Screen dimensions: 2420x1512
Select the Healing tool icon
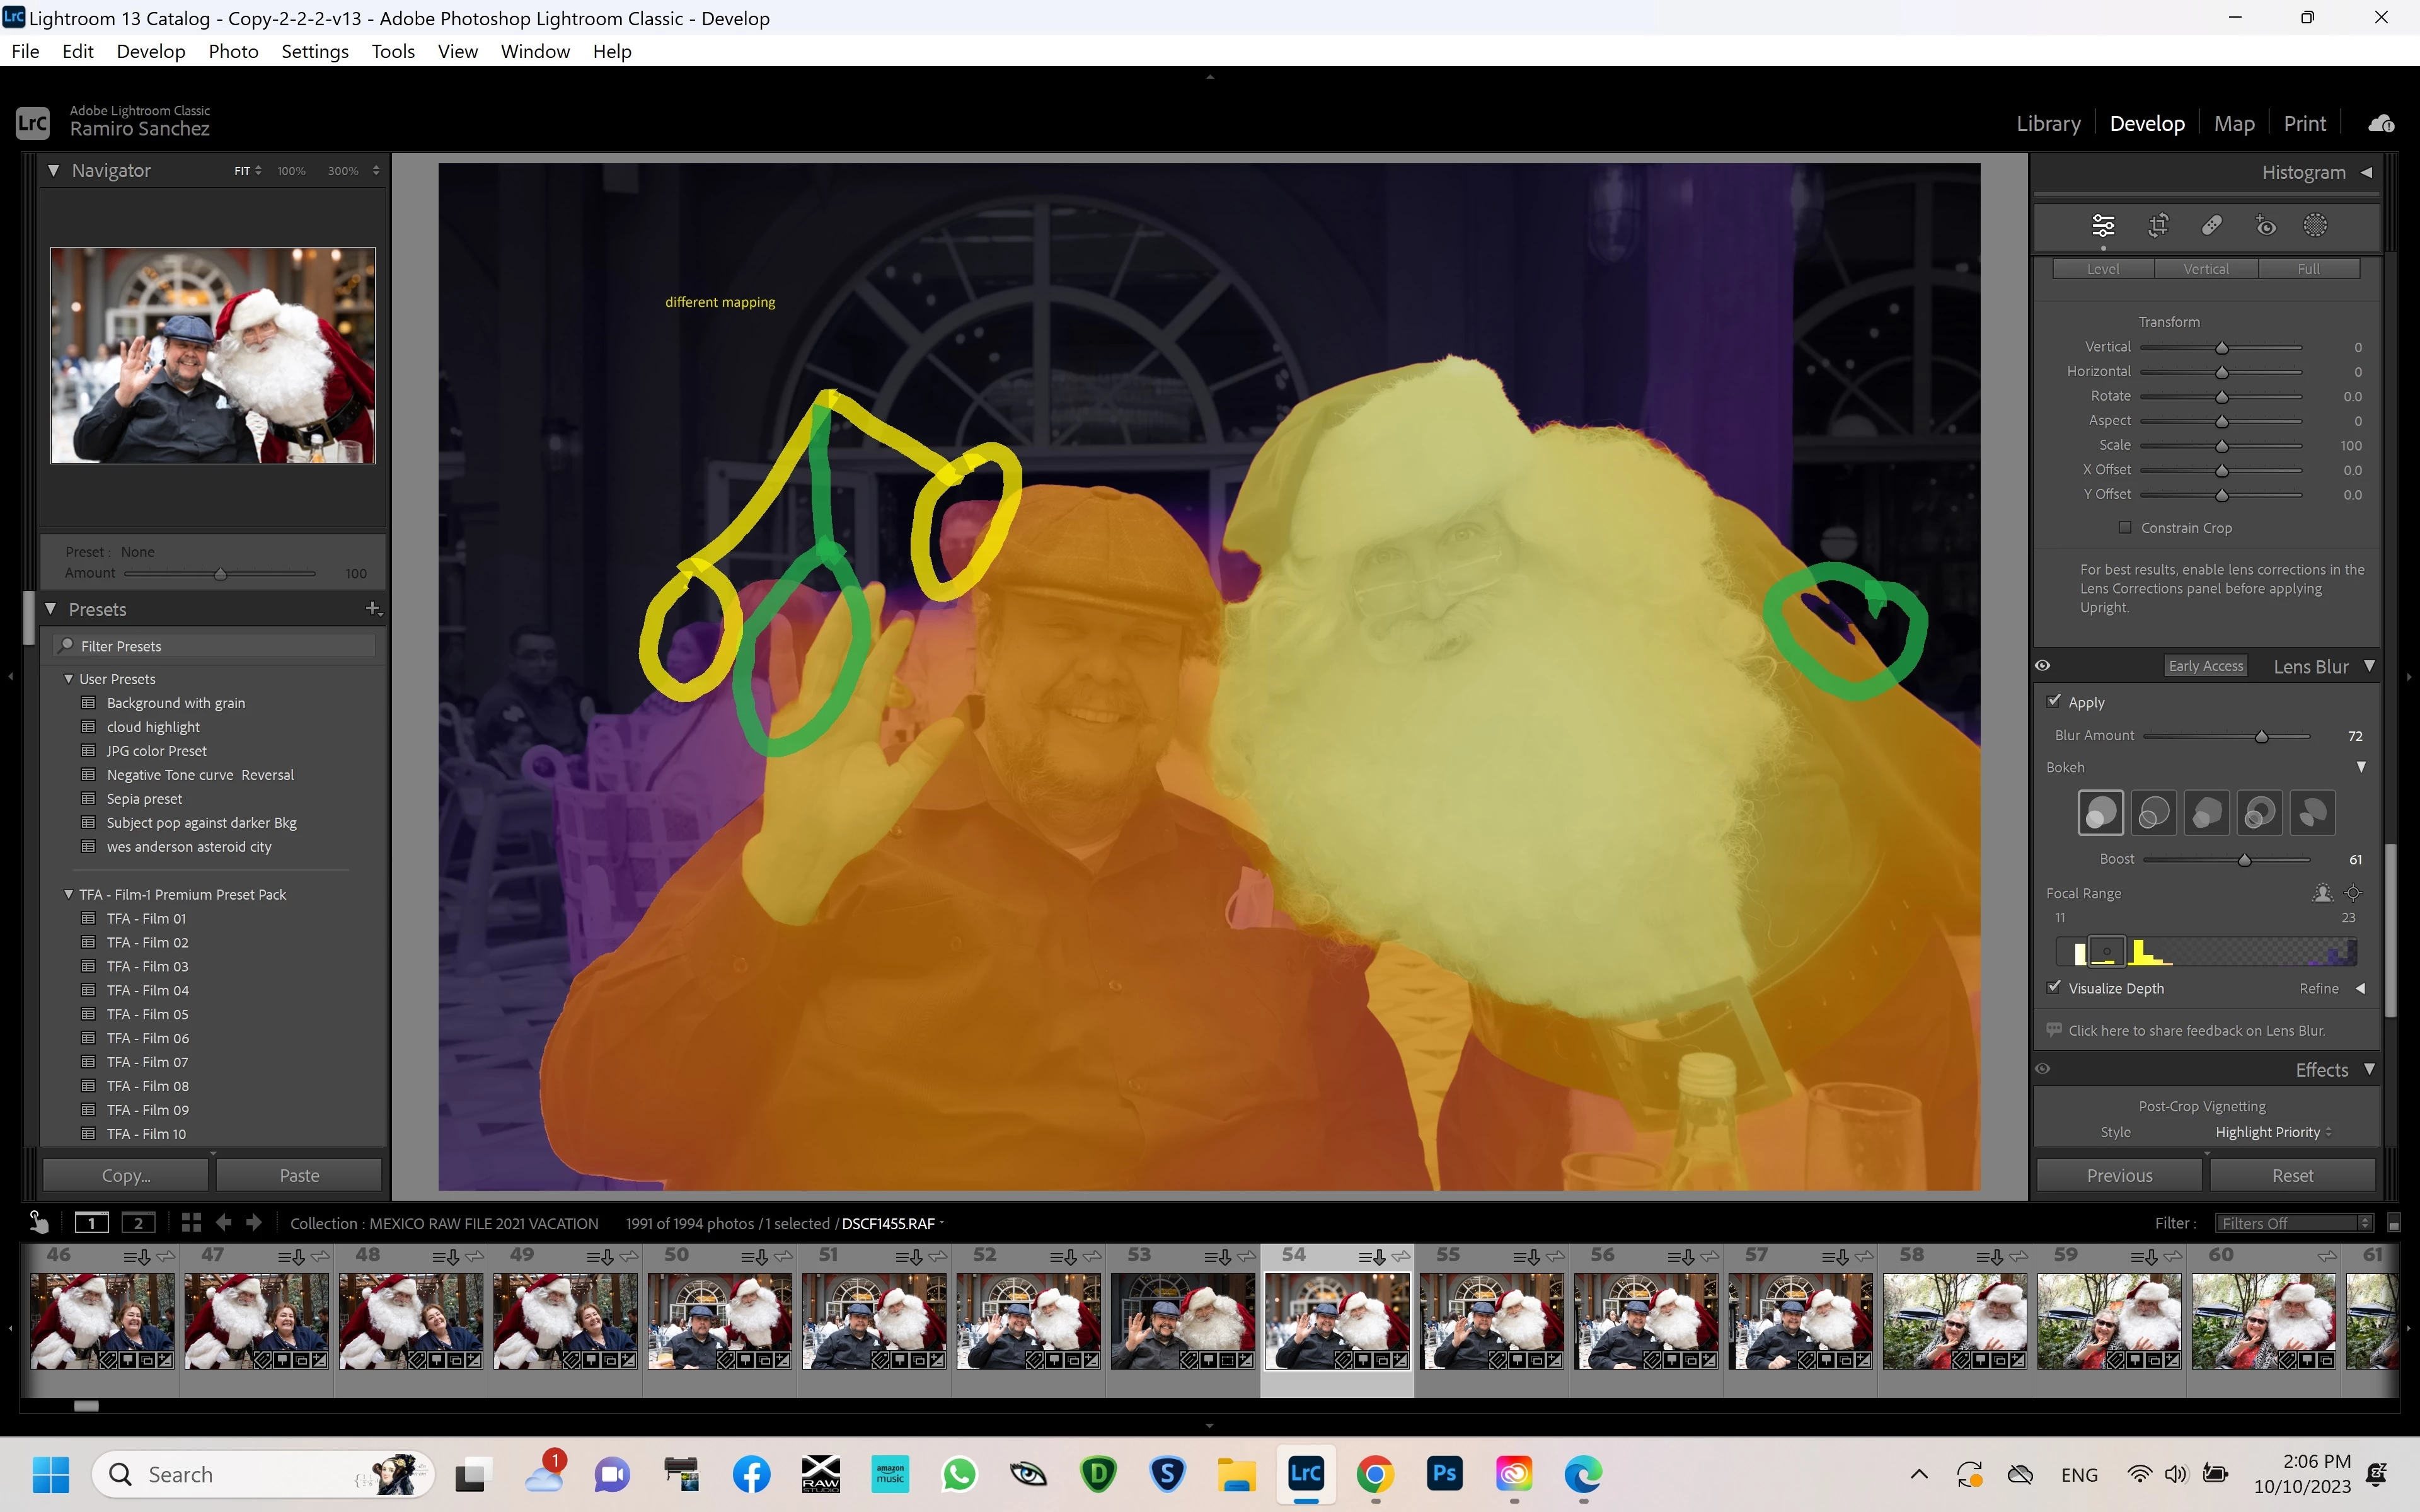pos(2211,226)
